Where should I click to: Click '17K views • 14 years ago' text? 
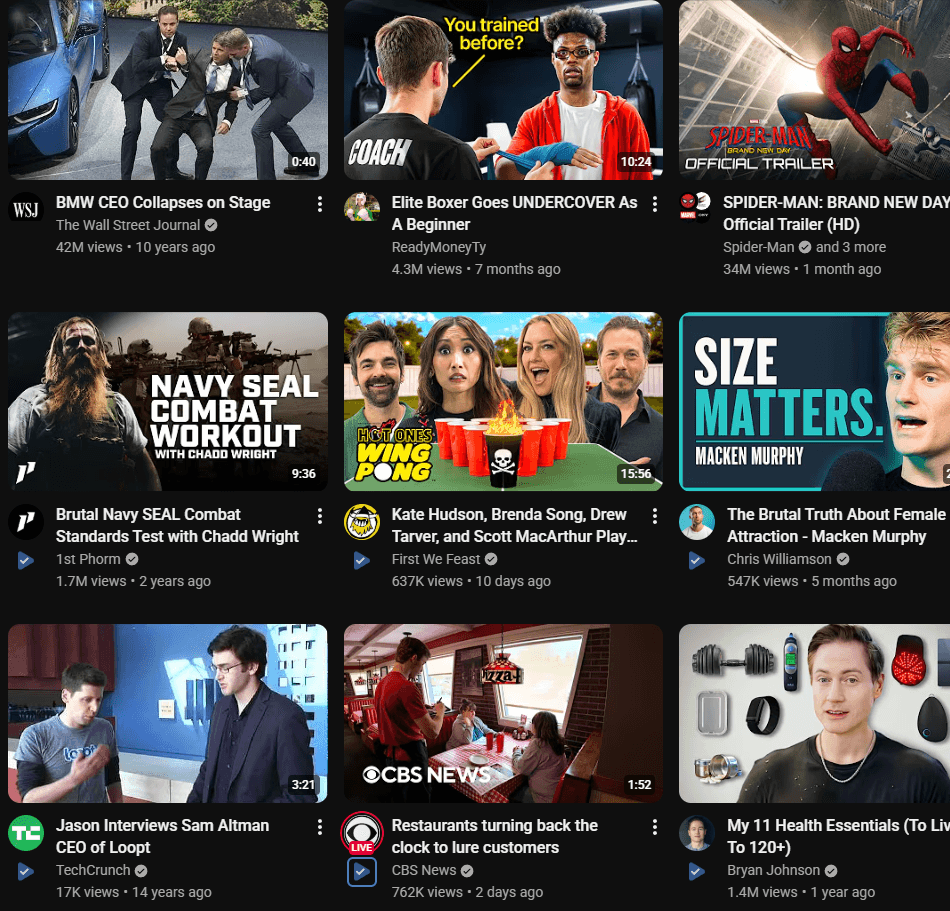pyautogui.click(x=134, y=892)
